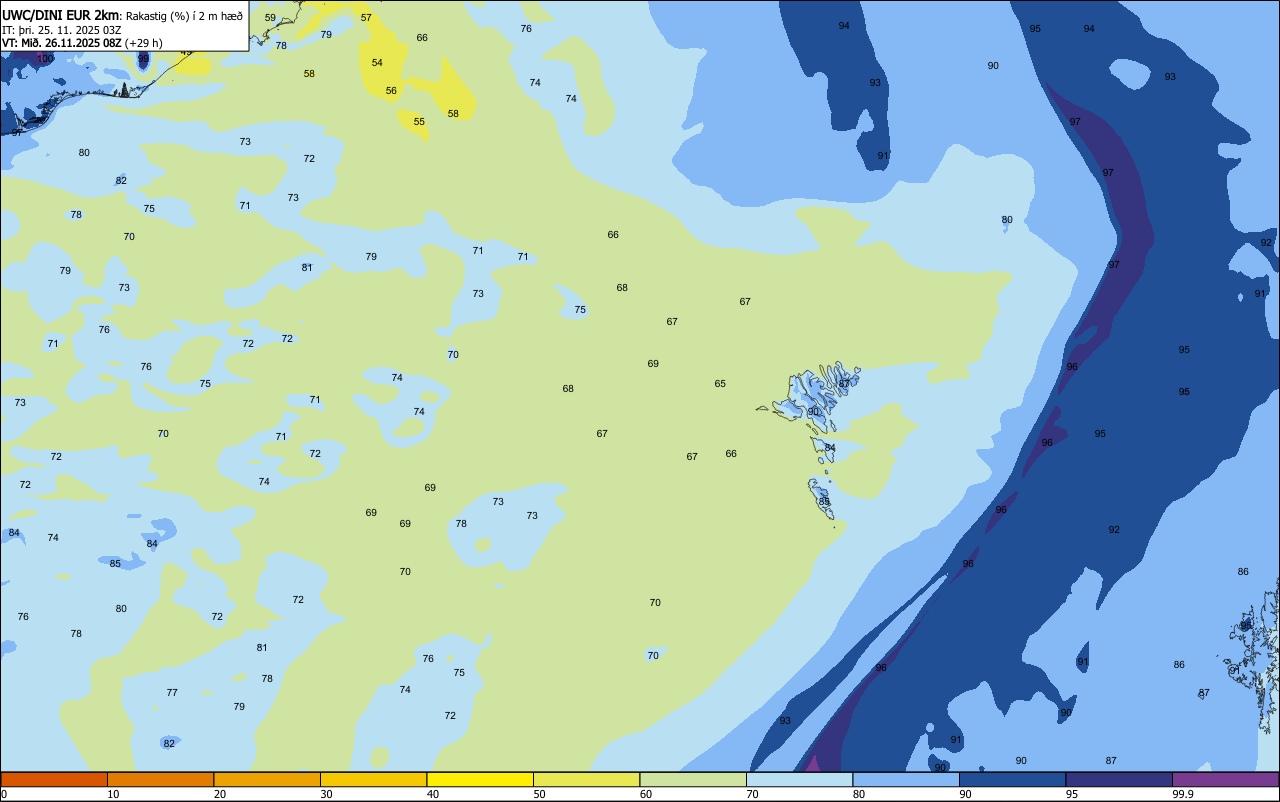Viewport: 1280px width, 802px height.
Task: Pick the light green 60–70 legend segment
Action: click(x=693, y=779)
